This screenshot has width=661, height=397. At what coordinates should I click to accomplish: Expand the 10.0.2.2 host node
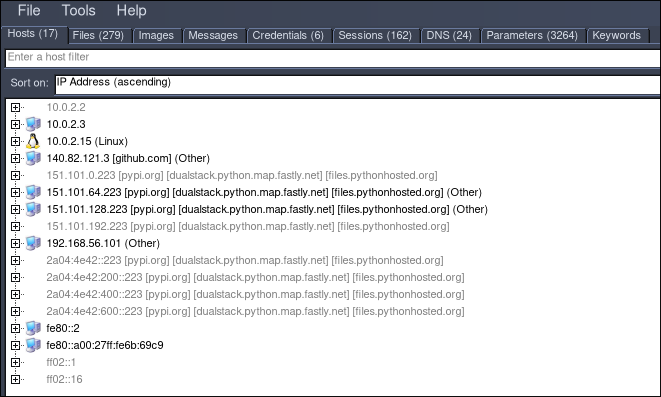(15, 107)
